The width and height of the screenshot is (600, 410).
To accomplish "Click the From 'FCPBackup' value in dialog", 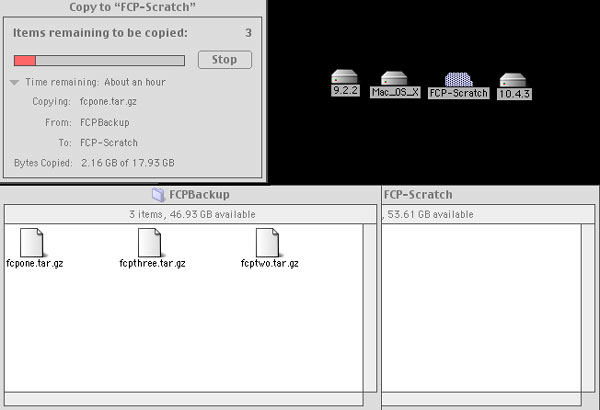I will point(104,123).
